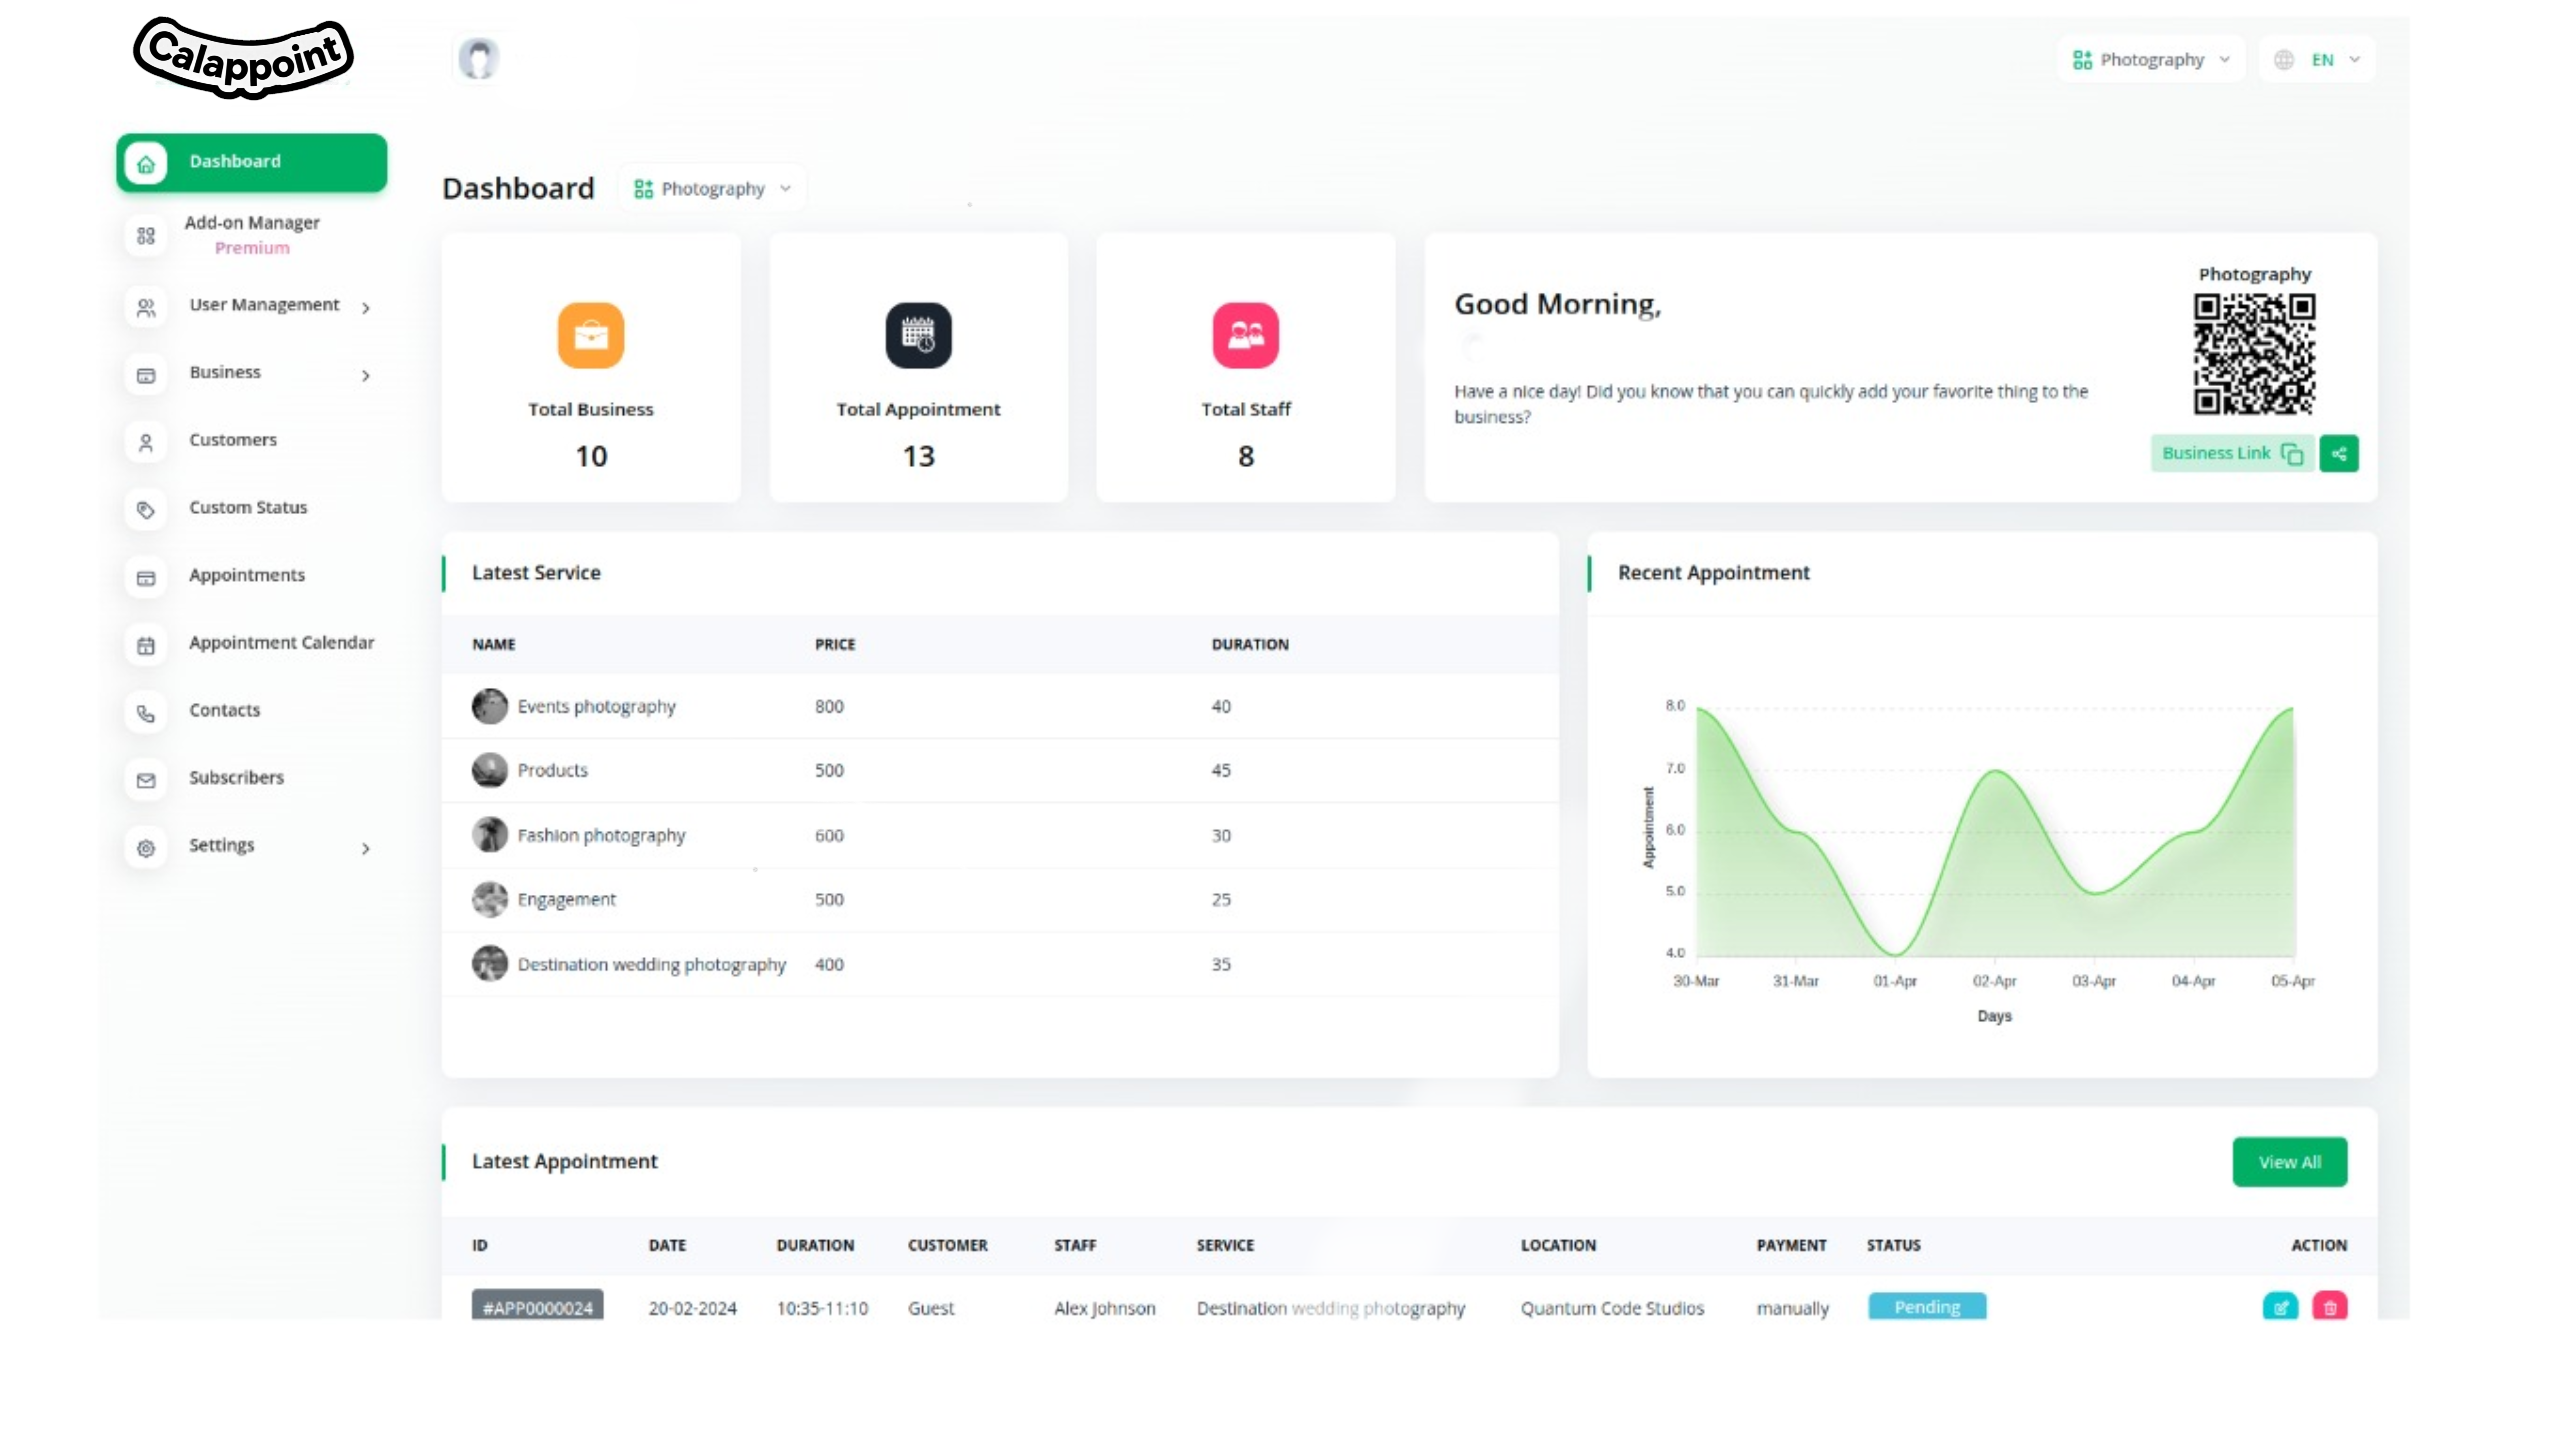Click the Products price 500
This screenshot has height=1440, width=2560.
point(829,770)
